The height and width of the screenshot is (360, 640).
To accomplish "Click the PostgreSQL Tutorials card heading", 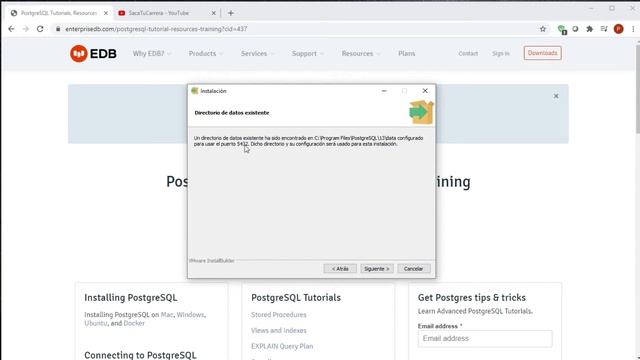I will (x=296, y=298).
